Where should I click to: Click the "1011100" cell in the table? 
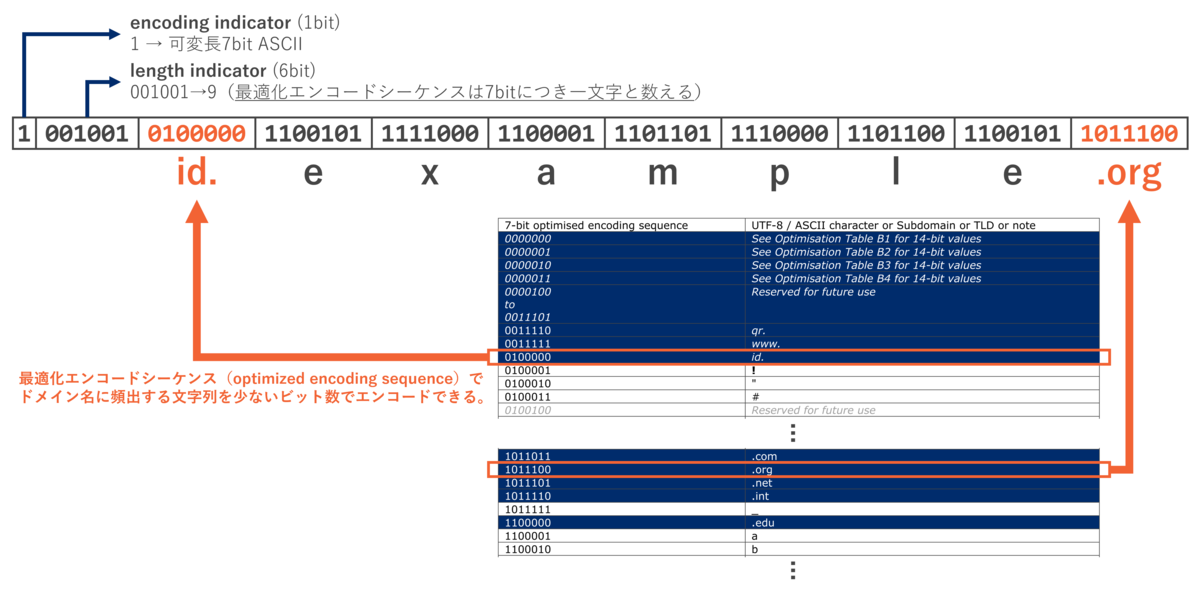(526, 469)
